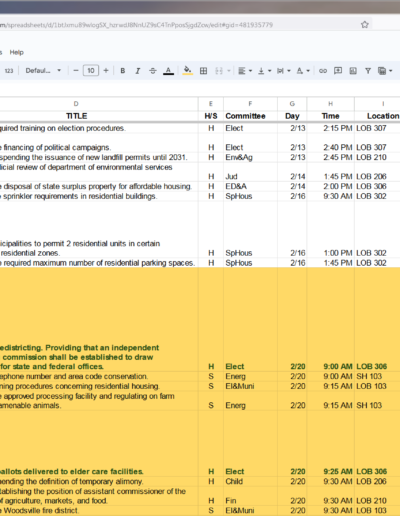400x516 pixels.
Task: Select cell about telephone number and area code conservation
Action: point(99,376)
